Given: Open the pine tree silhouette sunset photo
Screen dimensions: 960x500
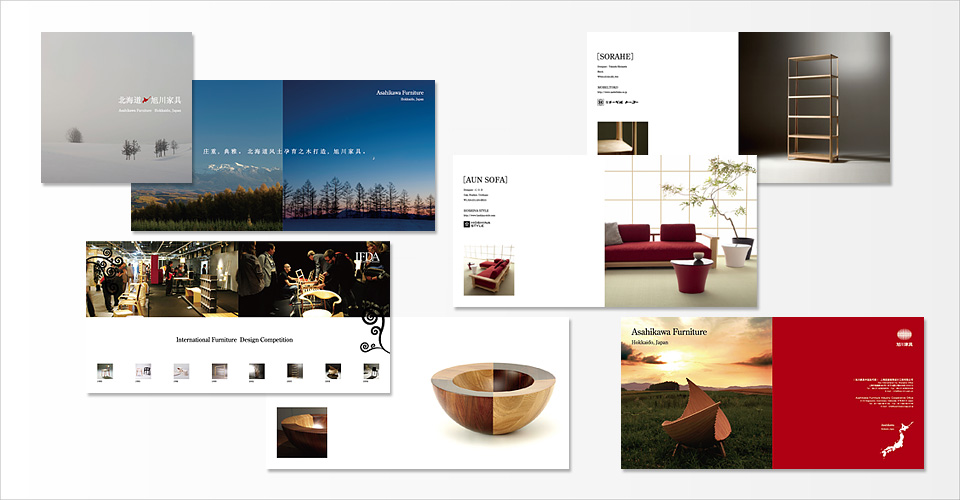Looking at the screenshot, I should [359, 155].
